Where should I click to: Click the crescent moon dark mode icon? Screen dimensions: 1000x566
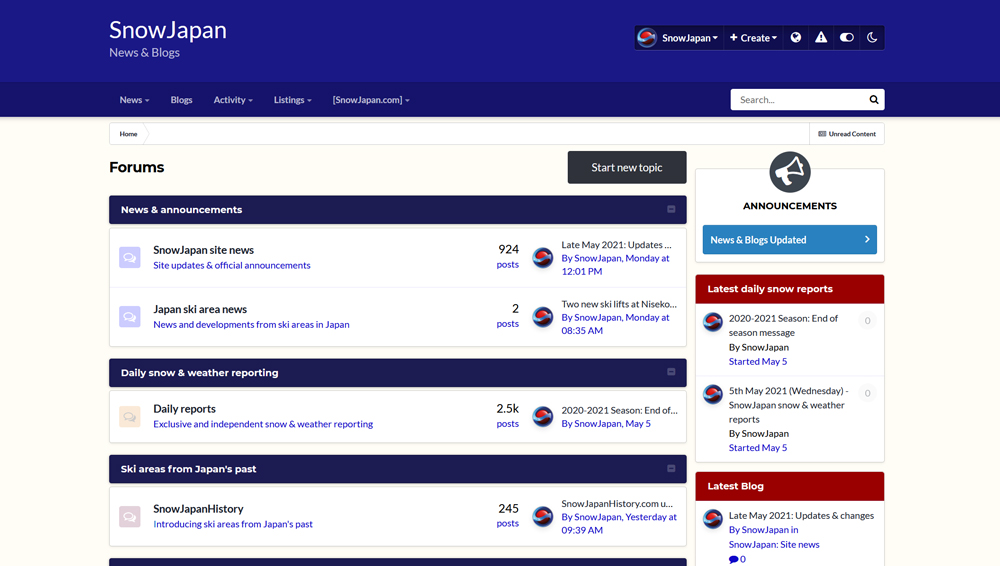click(872, 38)
